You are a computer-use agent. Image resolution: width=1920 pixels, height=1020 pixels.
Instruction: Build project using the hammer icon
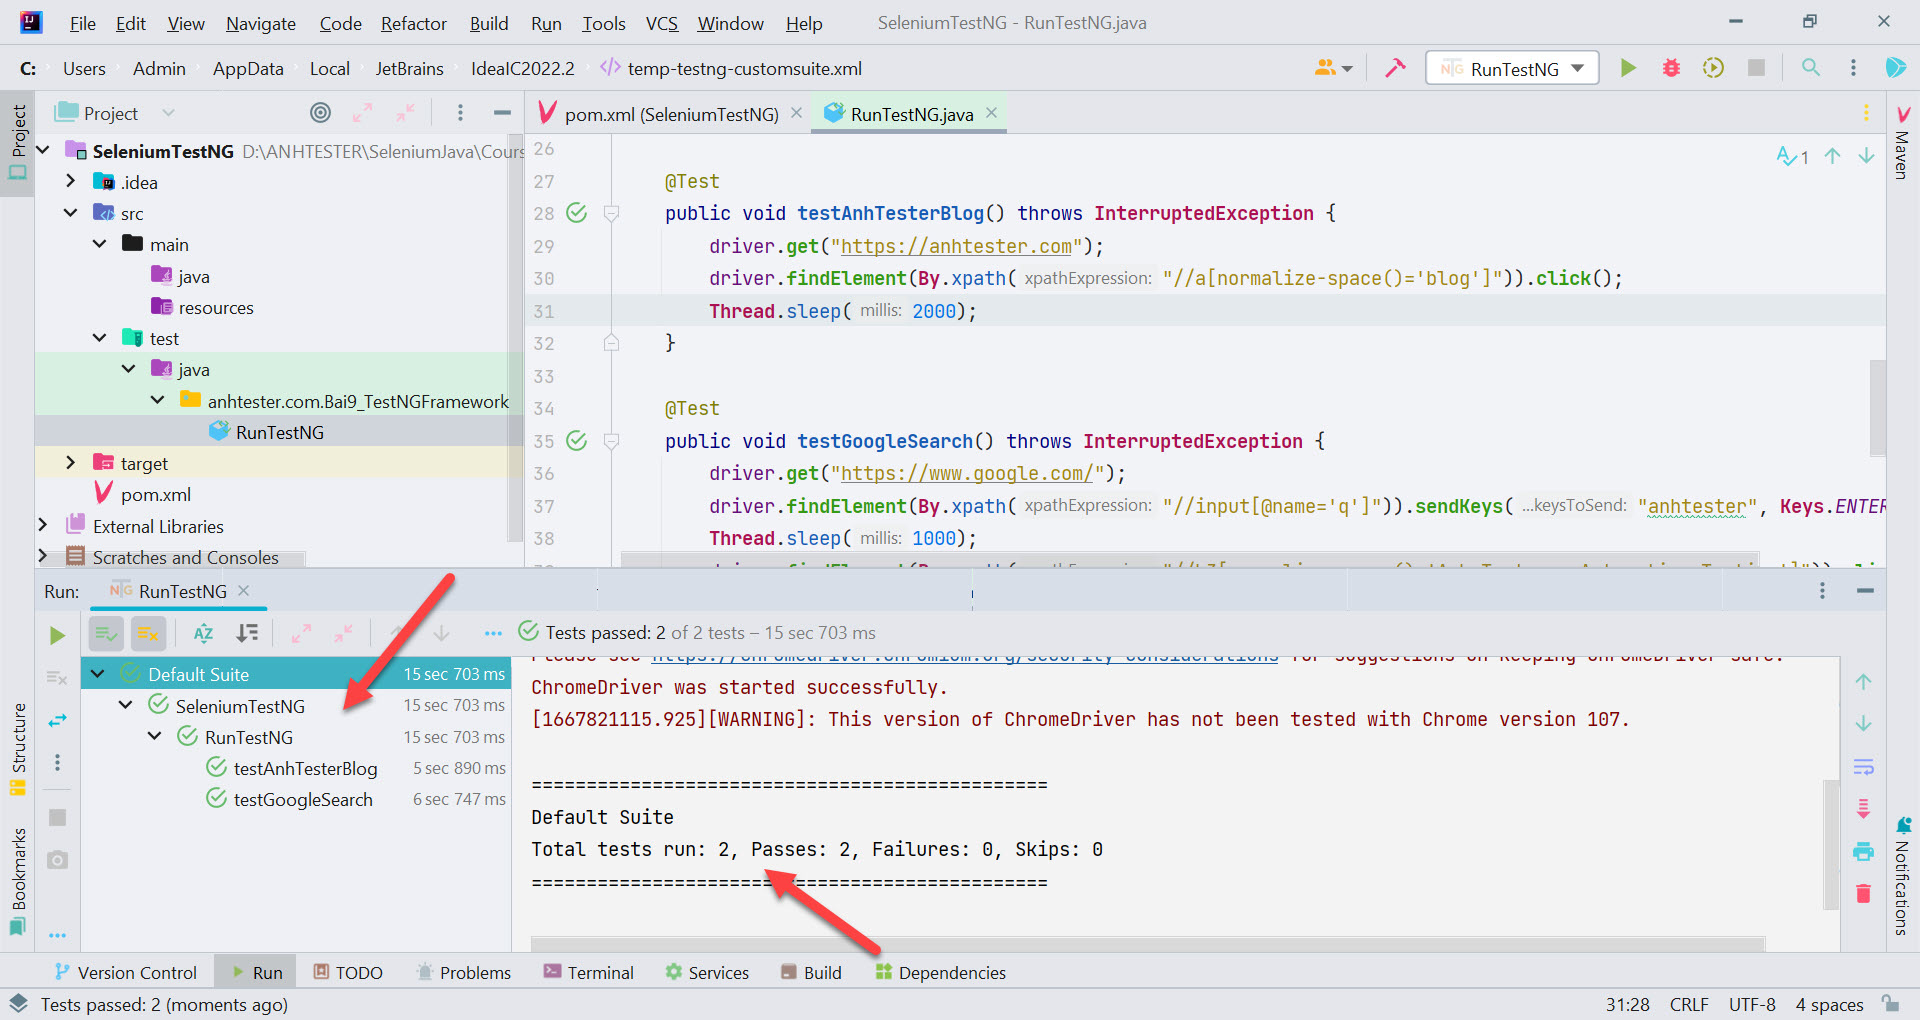click(1395, 68)
